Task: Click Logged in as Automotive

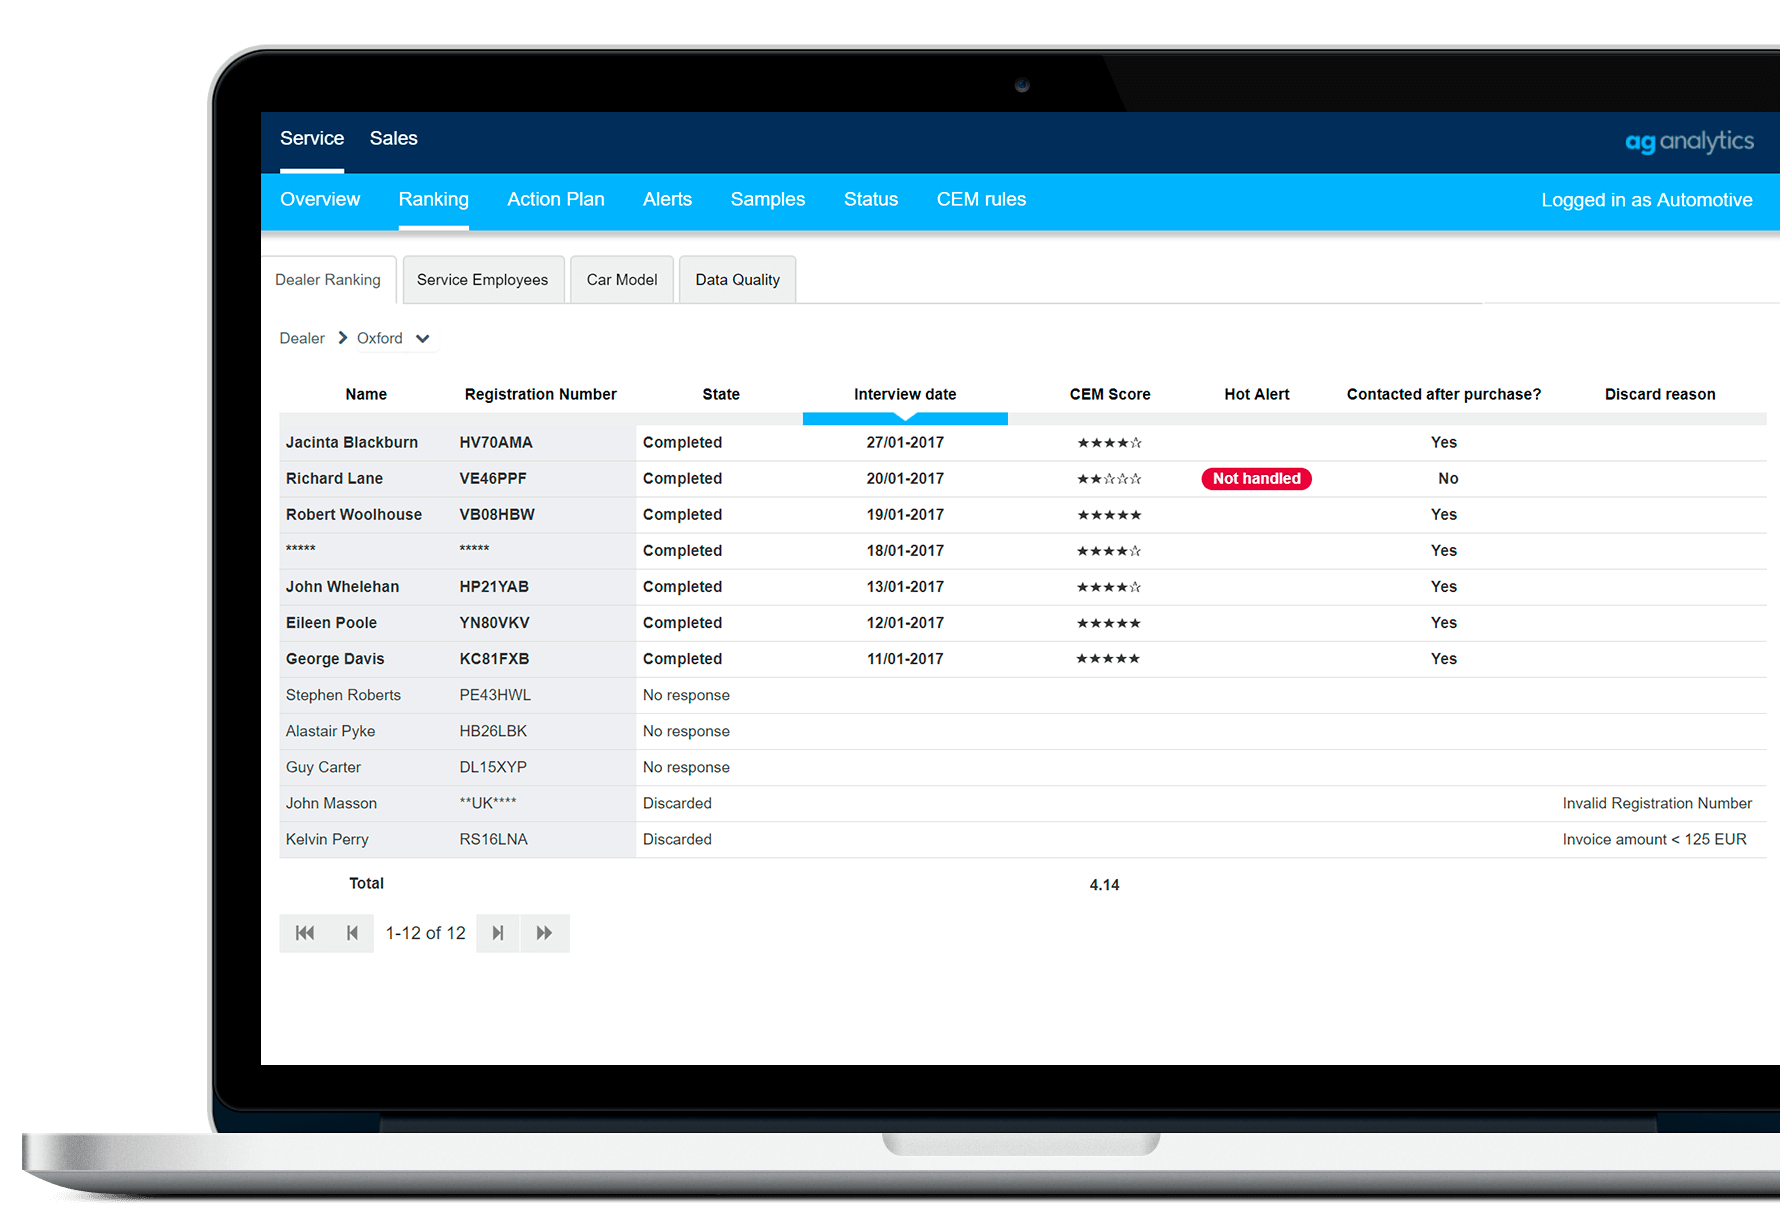Action: coord(1647,200)
